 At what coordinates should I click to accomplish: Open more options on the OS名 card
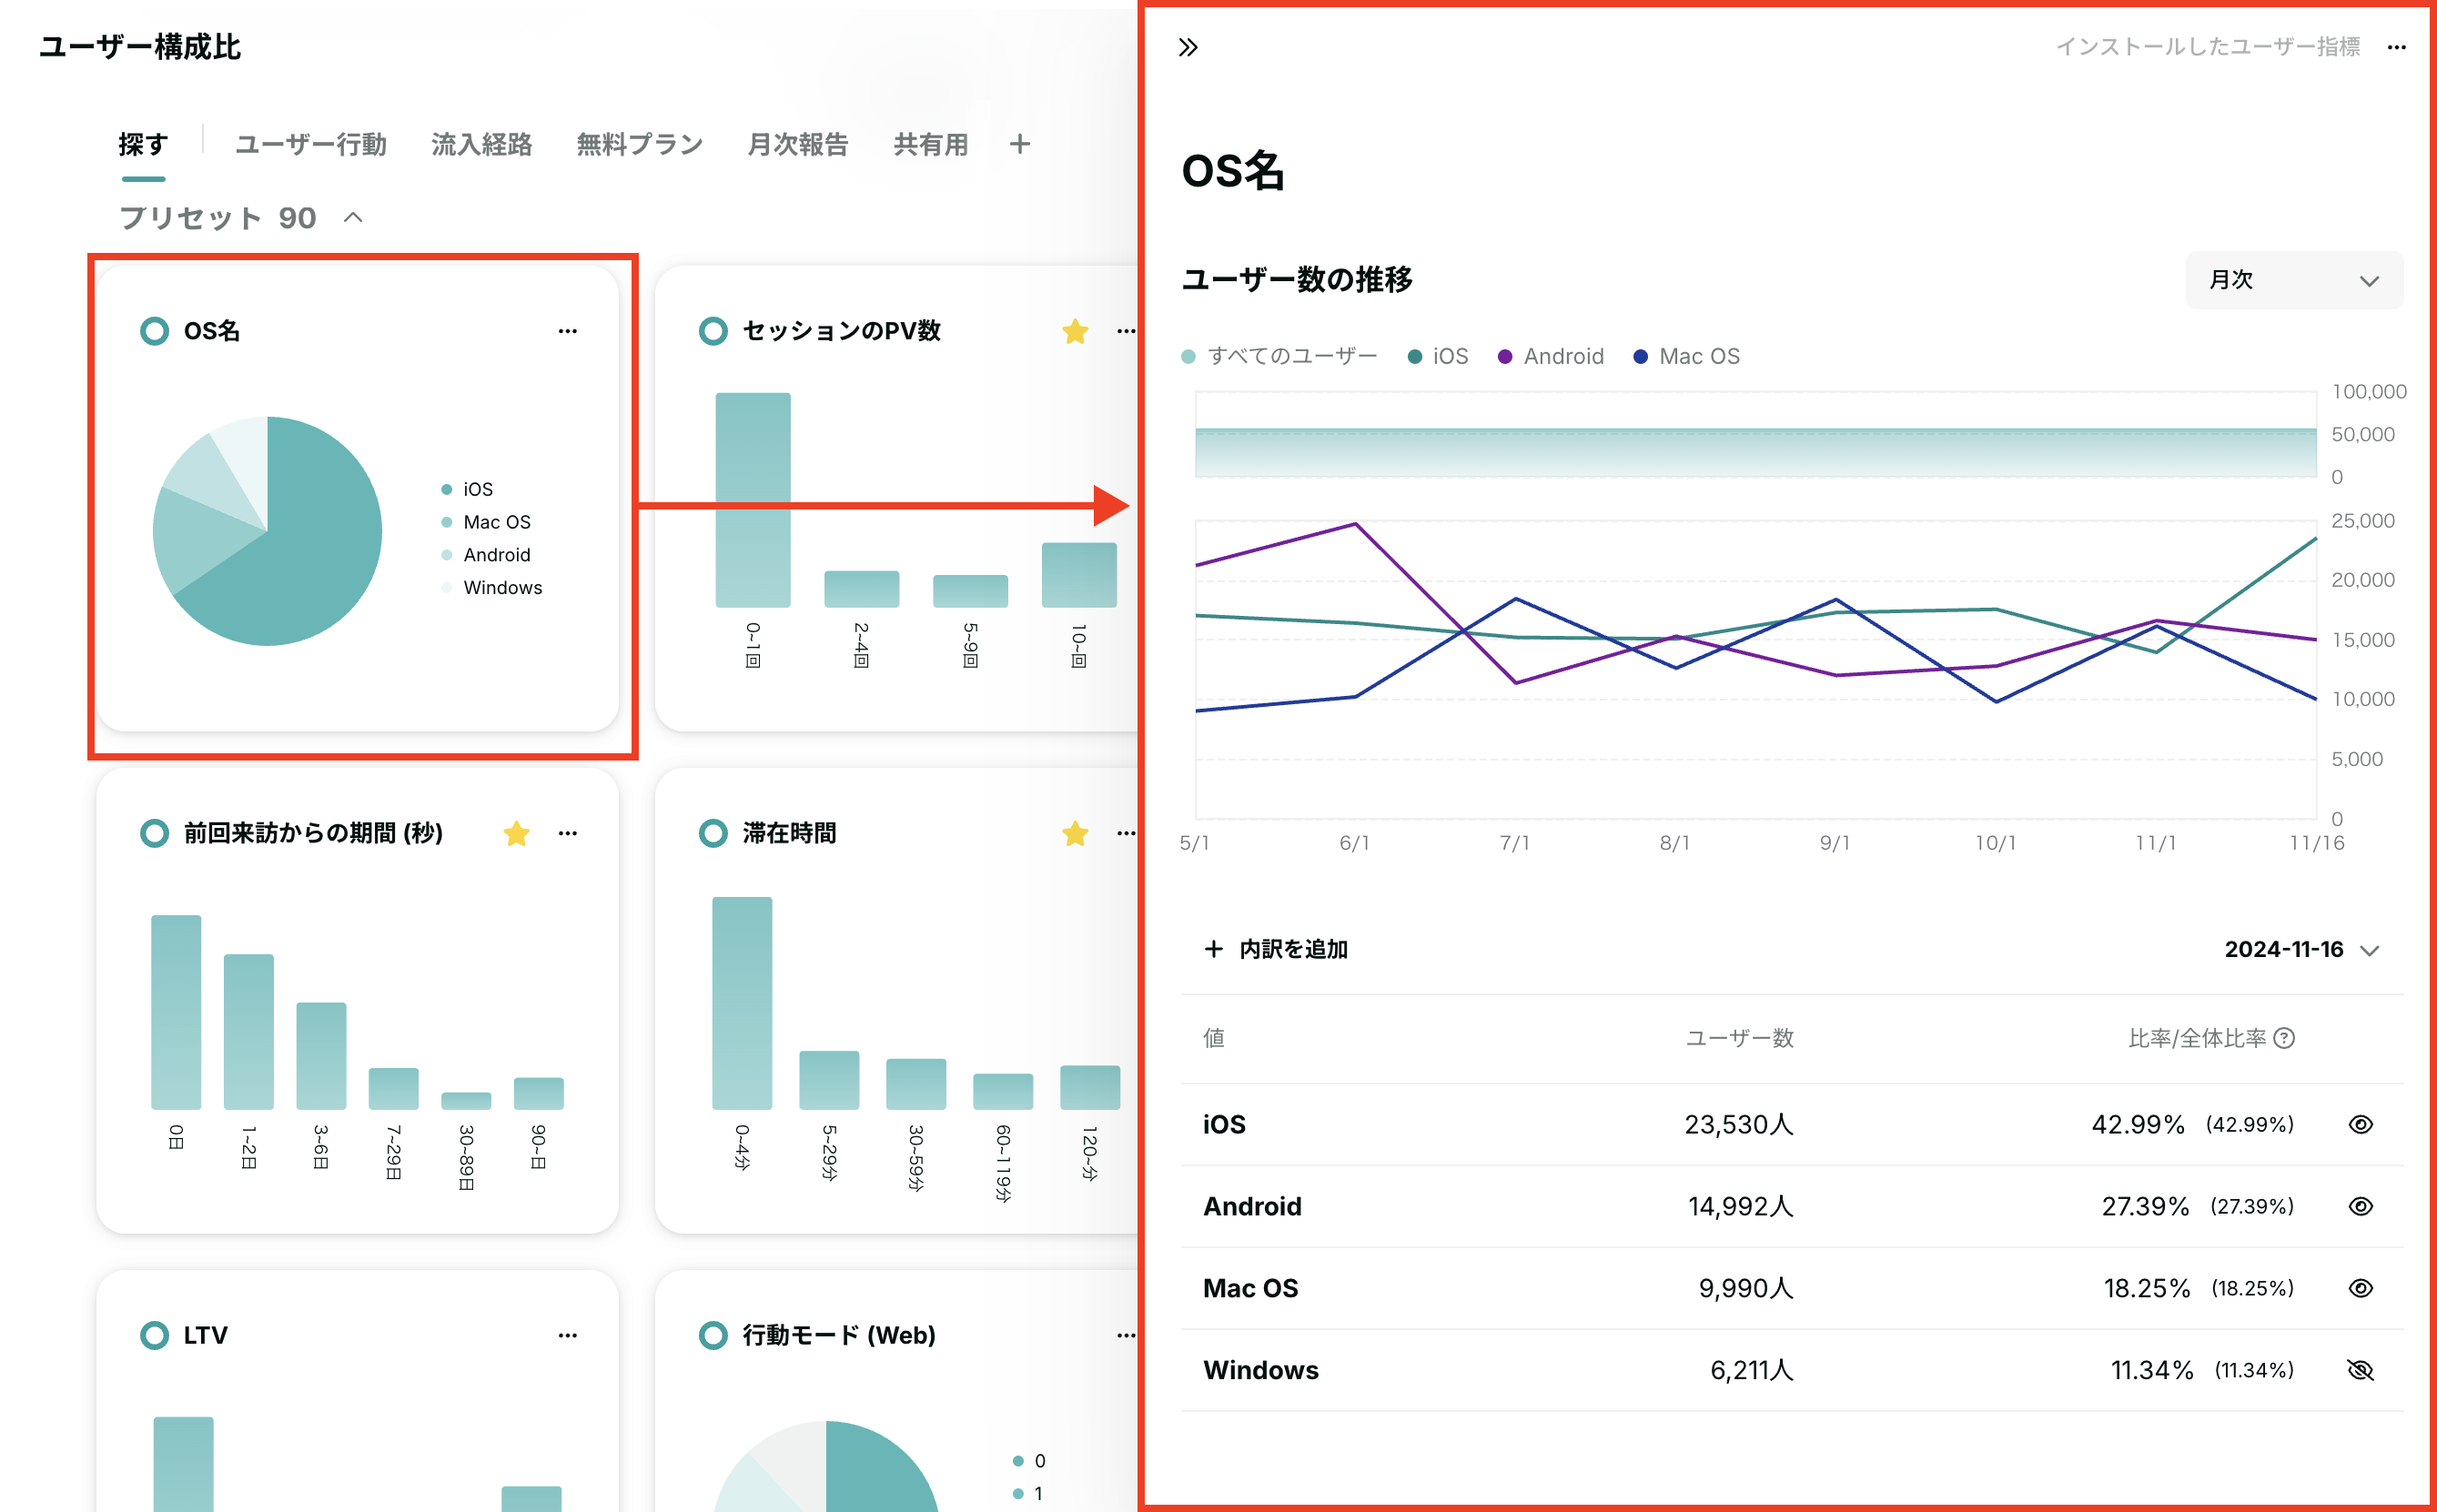[x=567, y=331]
